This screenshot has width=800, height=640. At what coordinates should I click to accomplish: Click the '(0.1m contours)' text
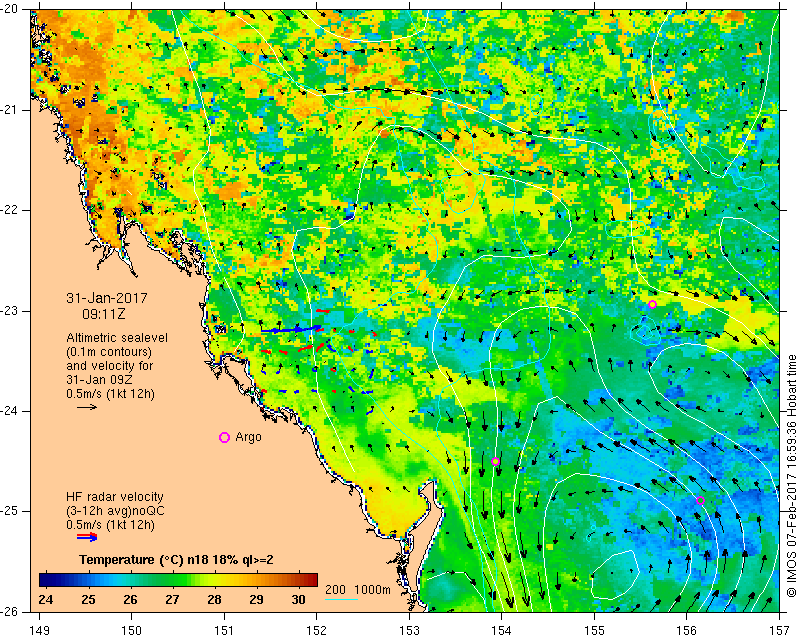(x=109, y=352)
